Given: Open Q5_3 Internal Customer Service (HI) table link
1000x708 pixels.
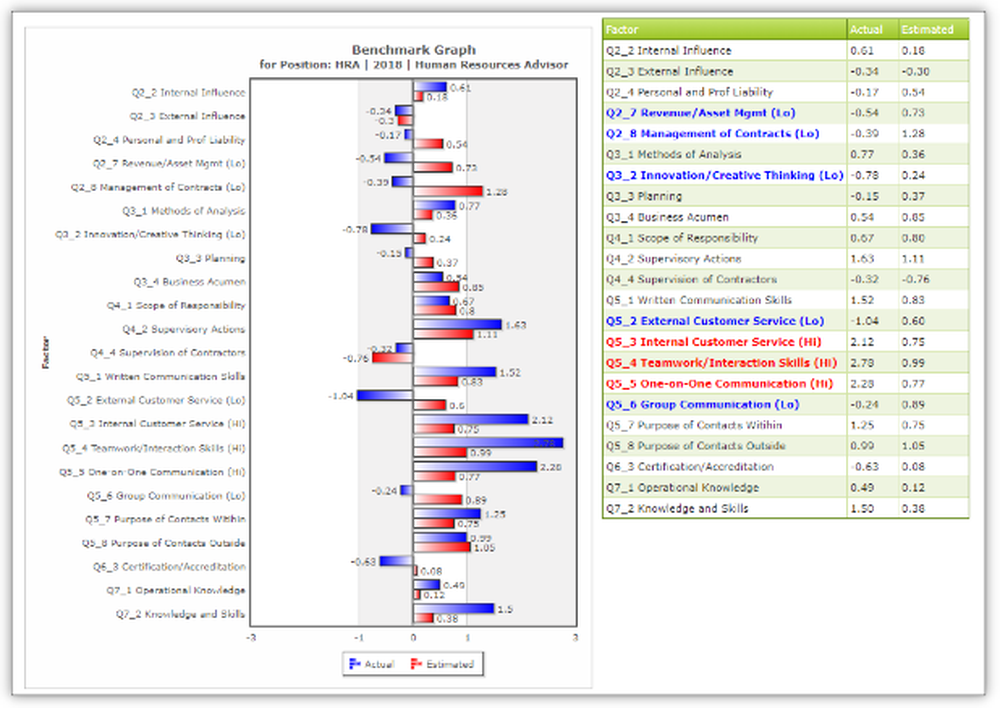Looking at the screenshot, I should [714, 342].
